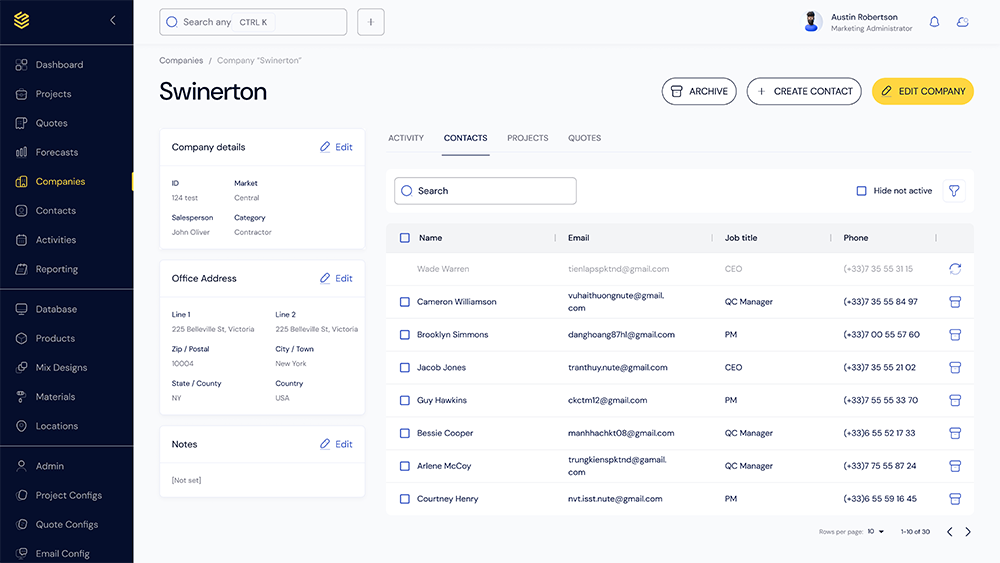Open Forecasts in the sidebar menu

(x=56, y=152)
